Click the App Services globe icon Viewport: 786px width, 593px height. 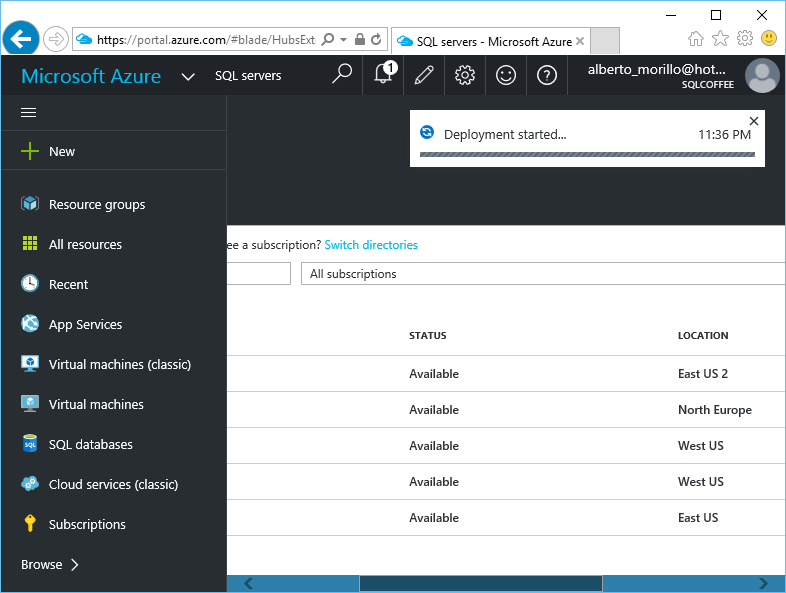point(30,323)
